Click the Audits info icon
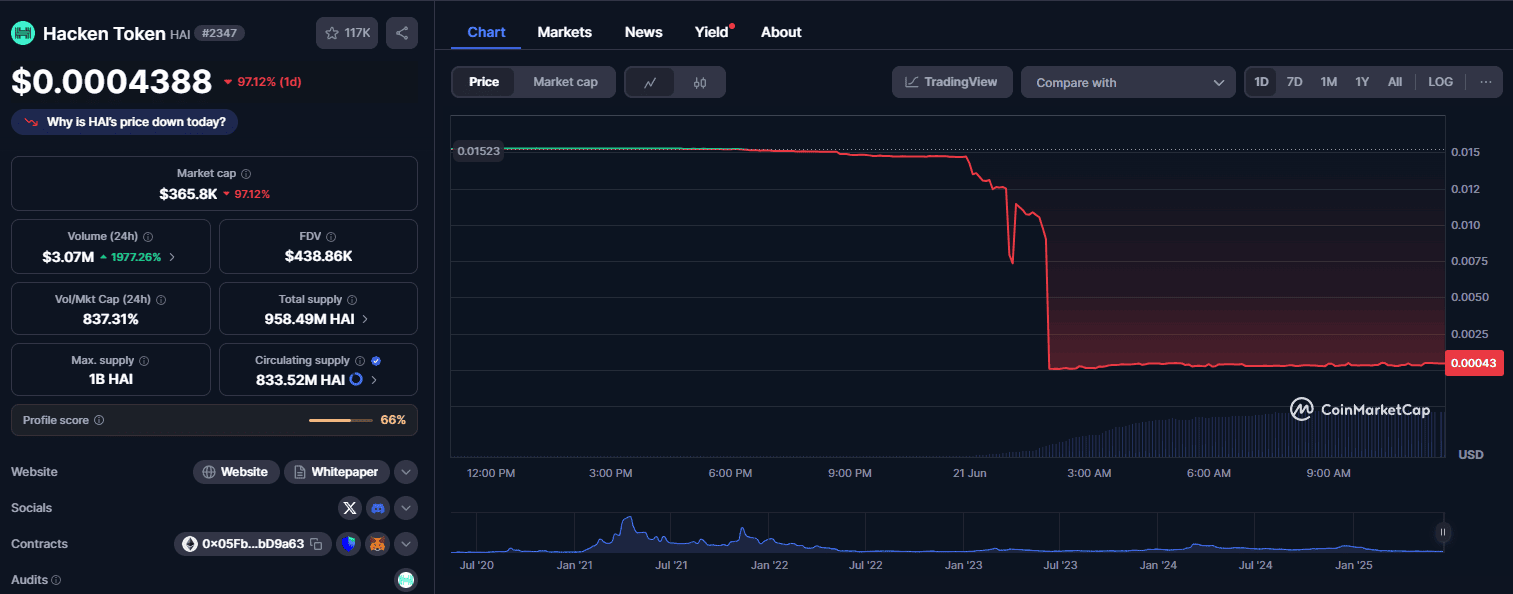Image resolution: width=1513 pixels, height=594 pixels. coord(56,580)
